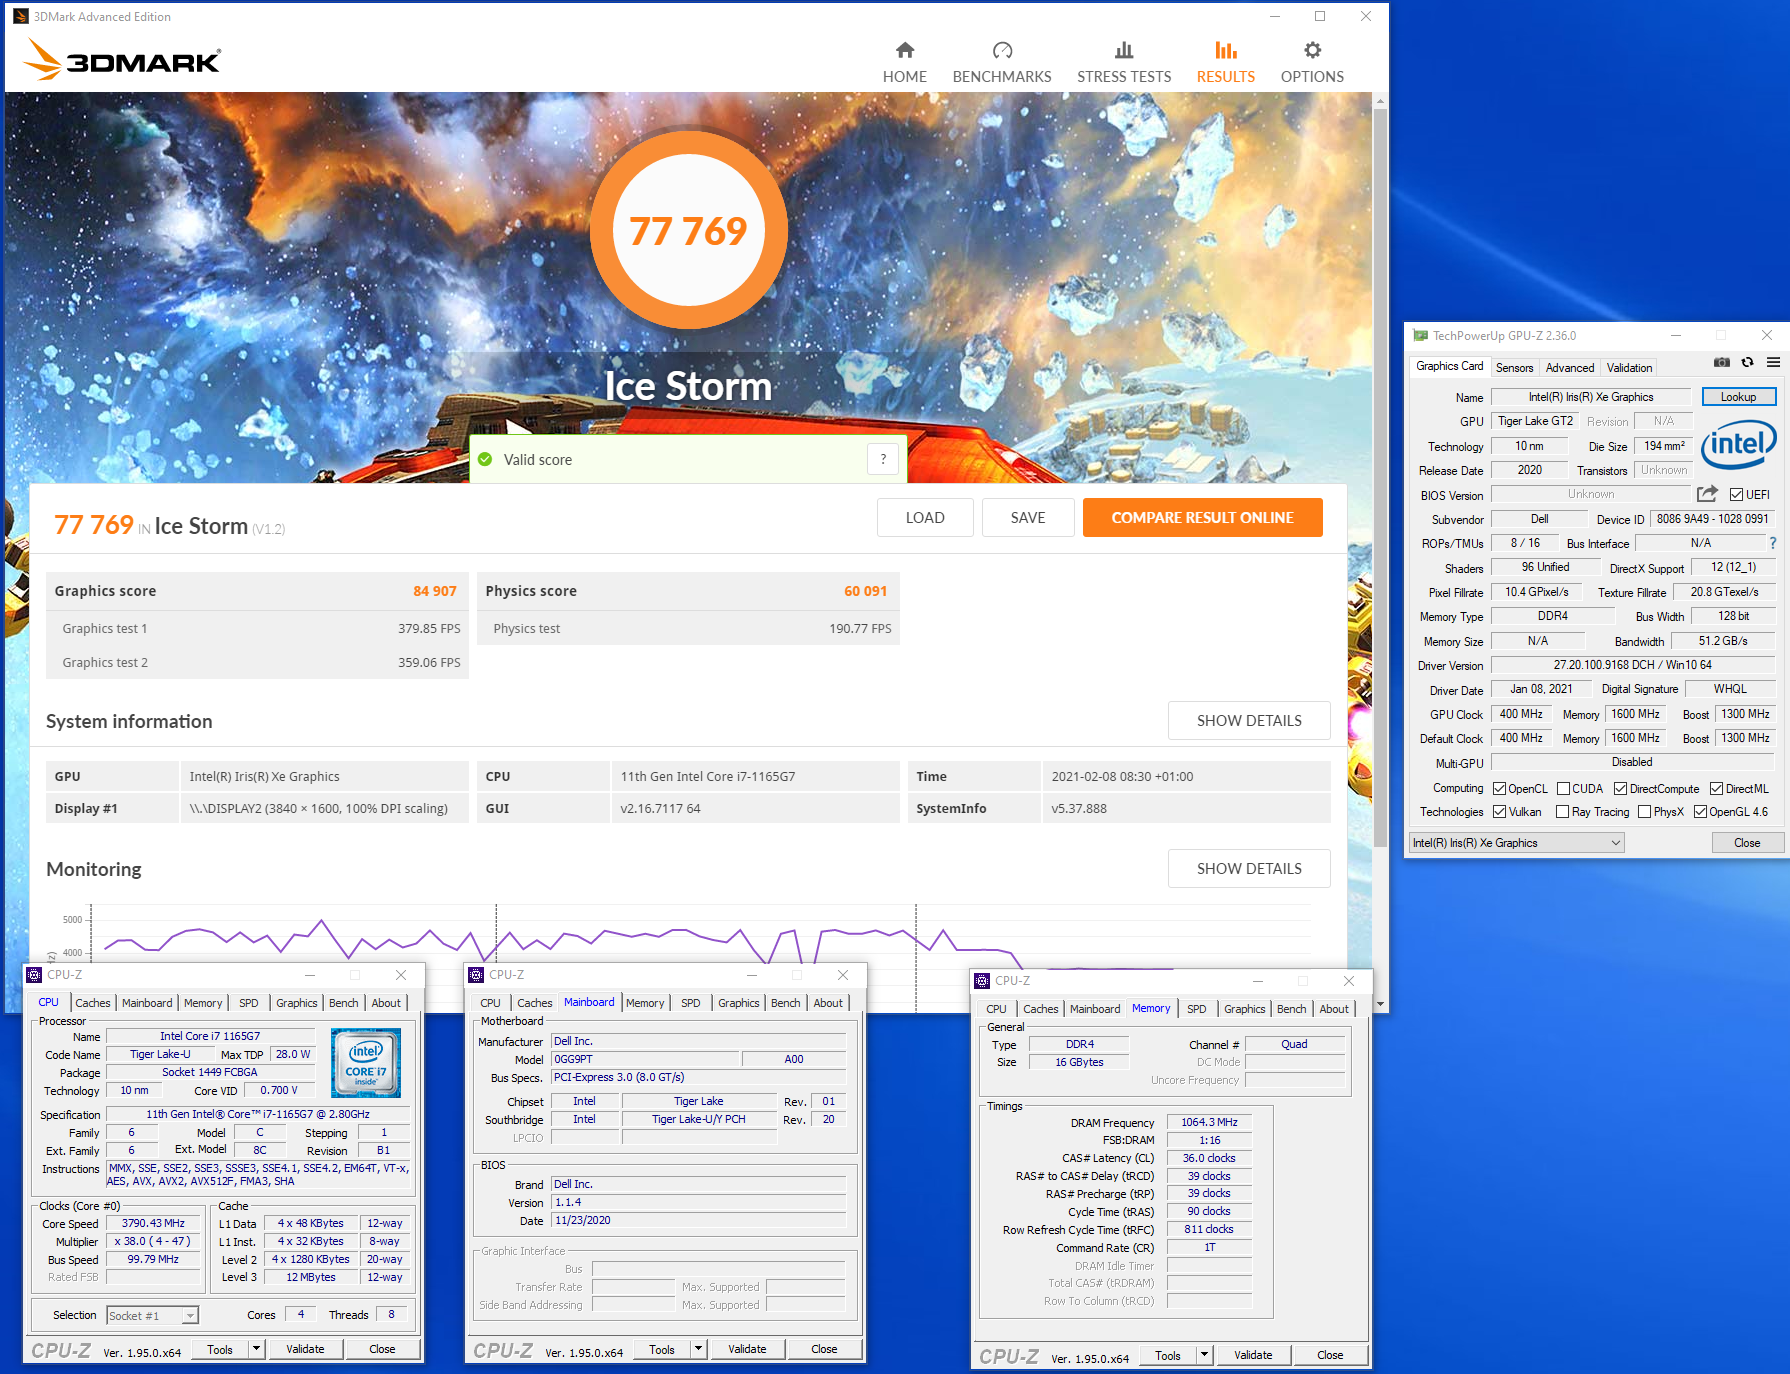This screenshot has height=1374, width=1790.
Task: Click the CPU-Z Mainboard window title icon
Action: 476,974
